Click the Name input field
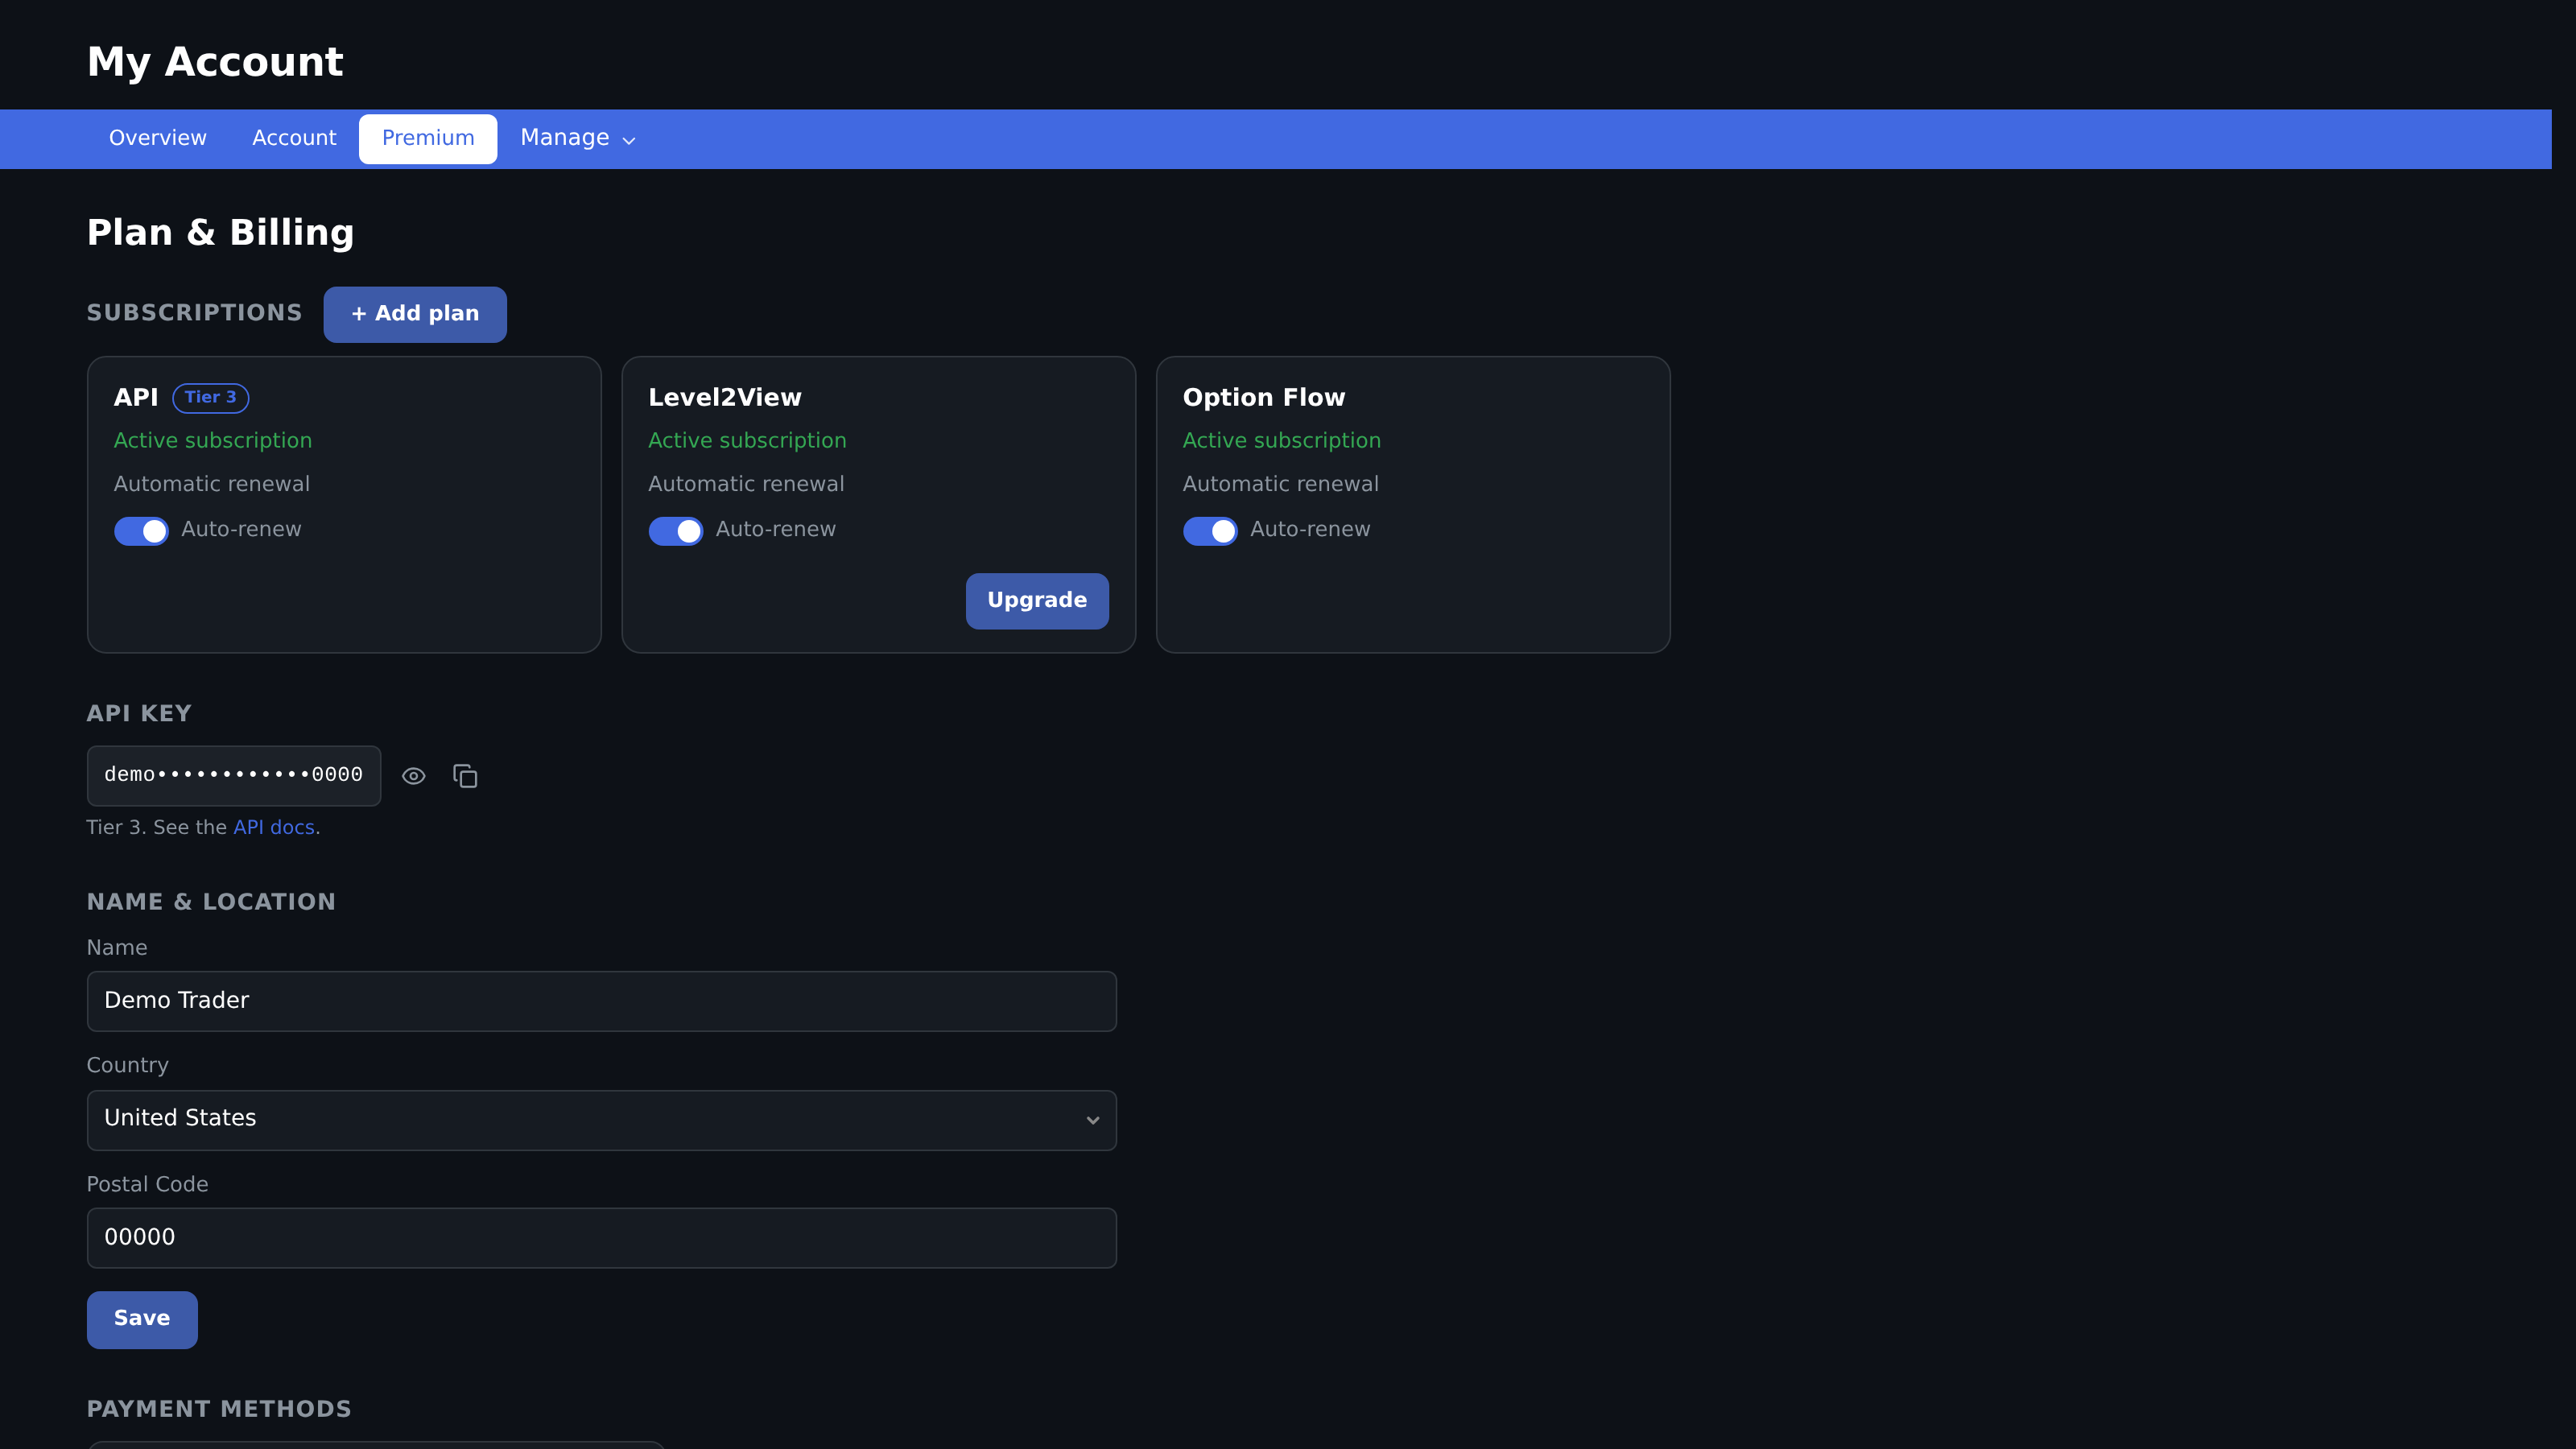Screen dimensions: 2576x1449 [602, 1001]
